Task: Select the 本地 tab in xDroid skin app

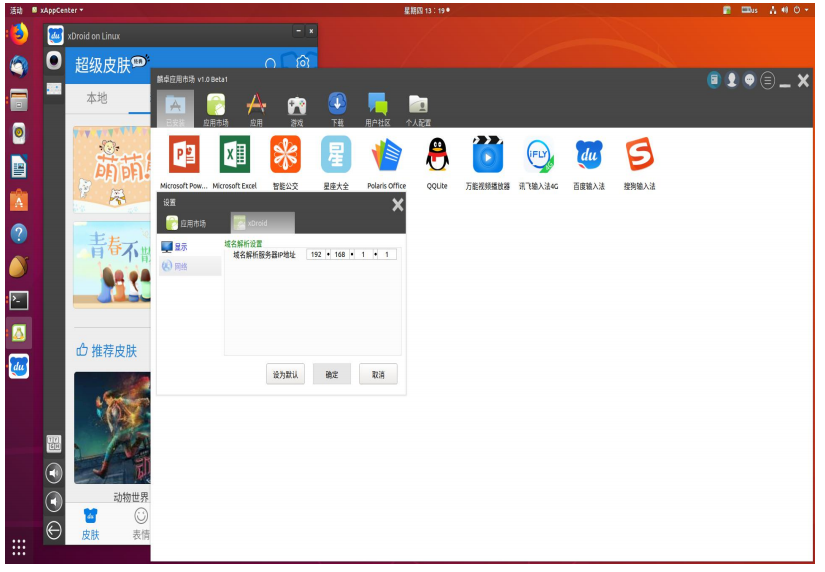Action: [97, 98]
